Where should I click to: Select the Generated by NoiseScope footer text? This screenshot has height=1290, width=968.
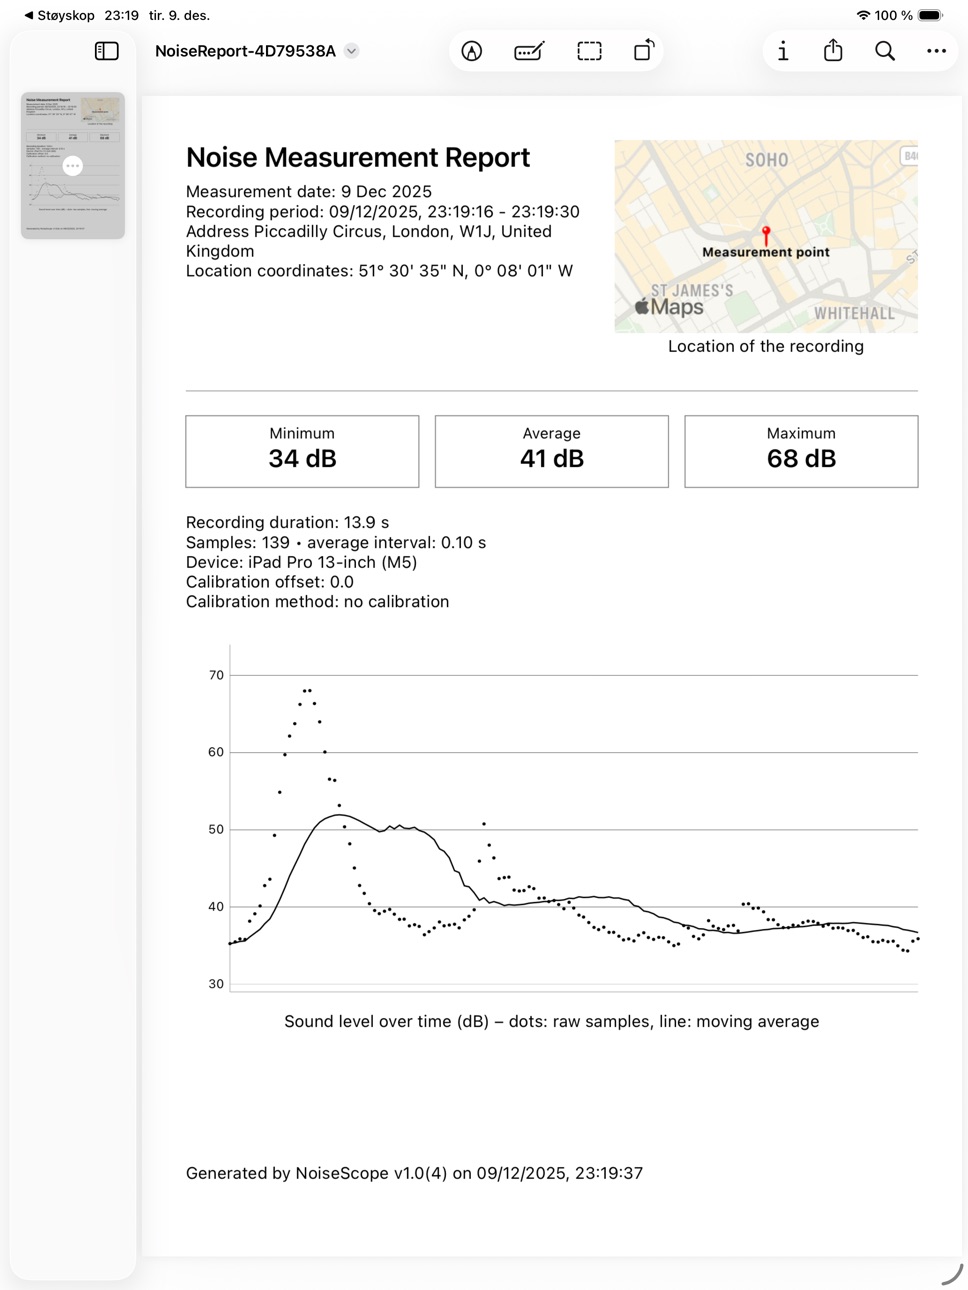(x=414, y=1173)
